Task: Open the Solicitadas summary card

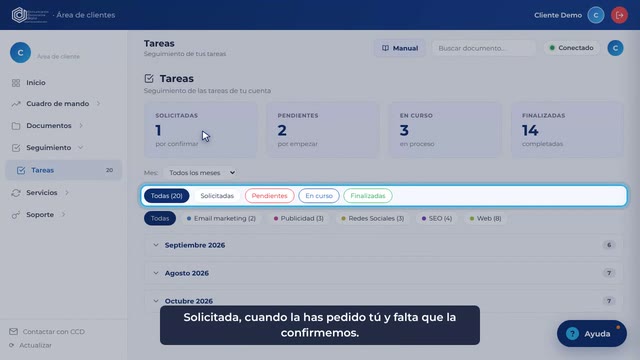Action: click(200, 130)
